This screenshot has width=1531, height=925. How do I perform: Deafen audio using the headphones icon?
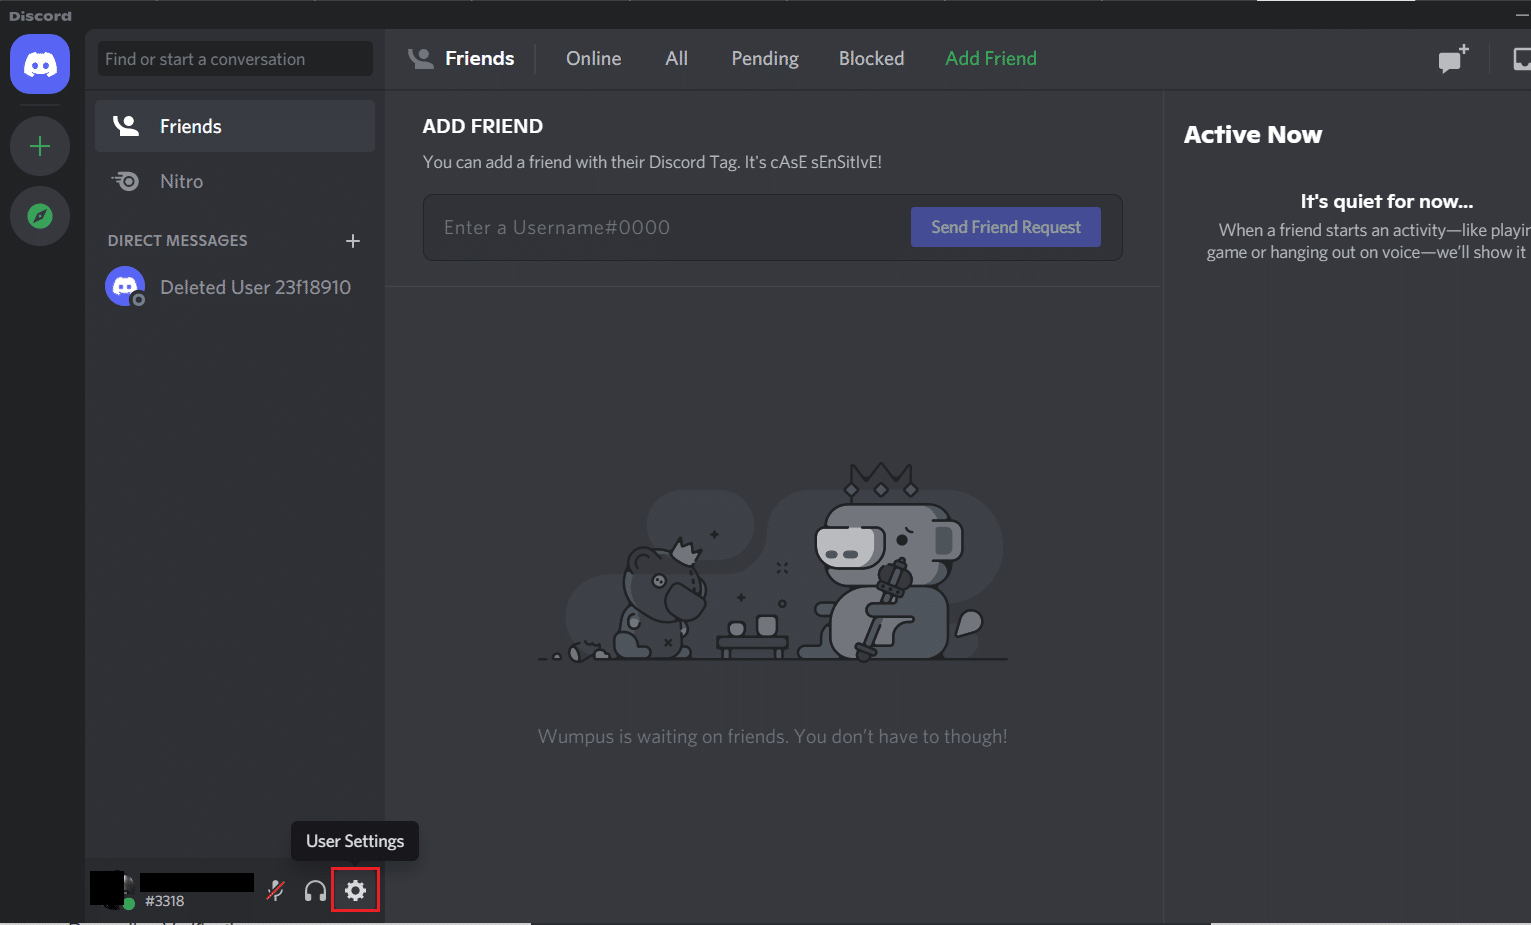pos(315,889)
